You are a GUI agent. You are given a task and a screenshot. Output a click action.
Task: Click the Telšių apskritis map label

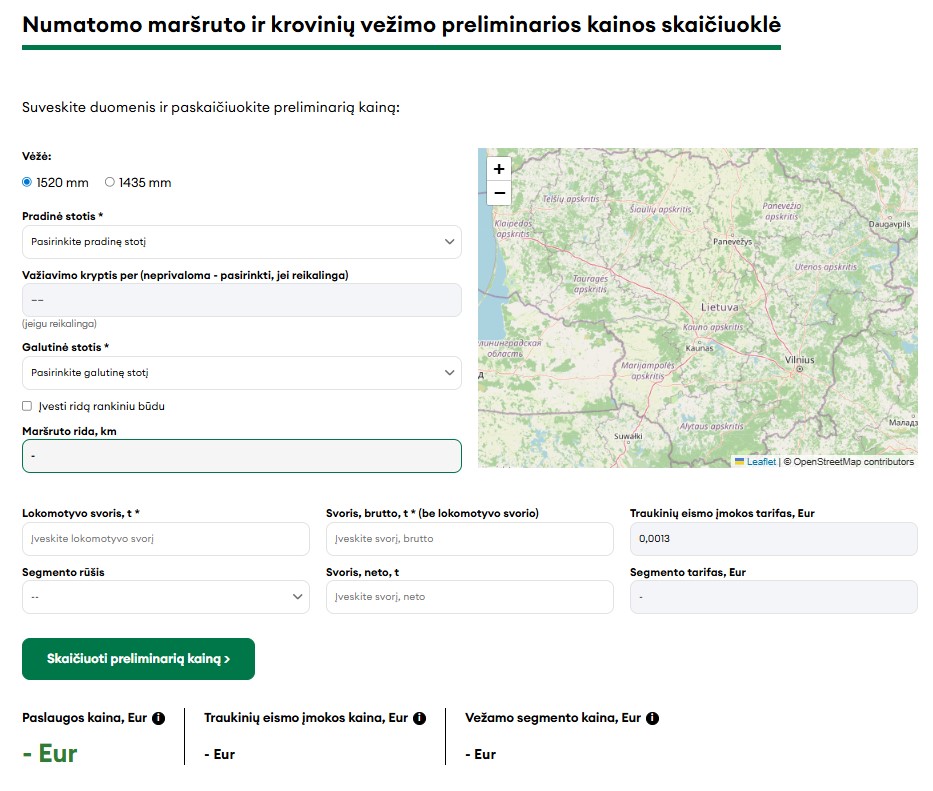click(571, 199)
